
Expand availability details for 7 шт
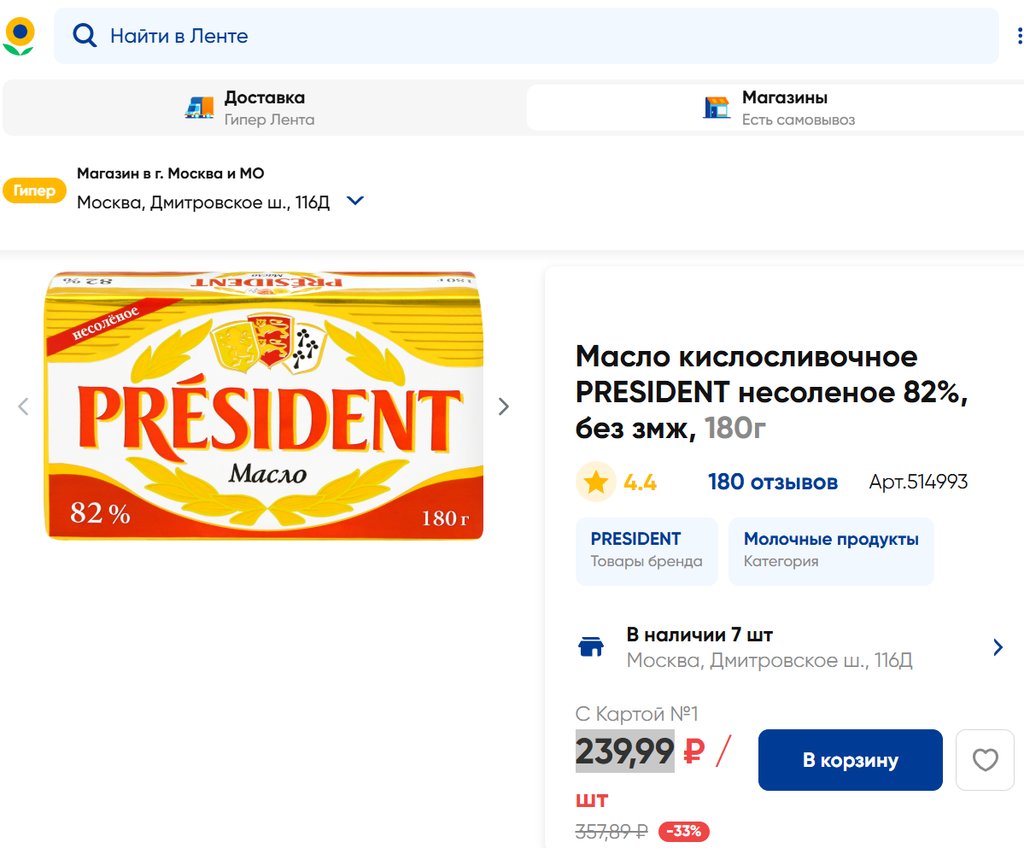pos(997,647)
